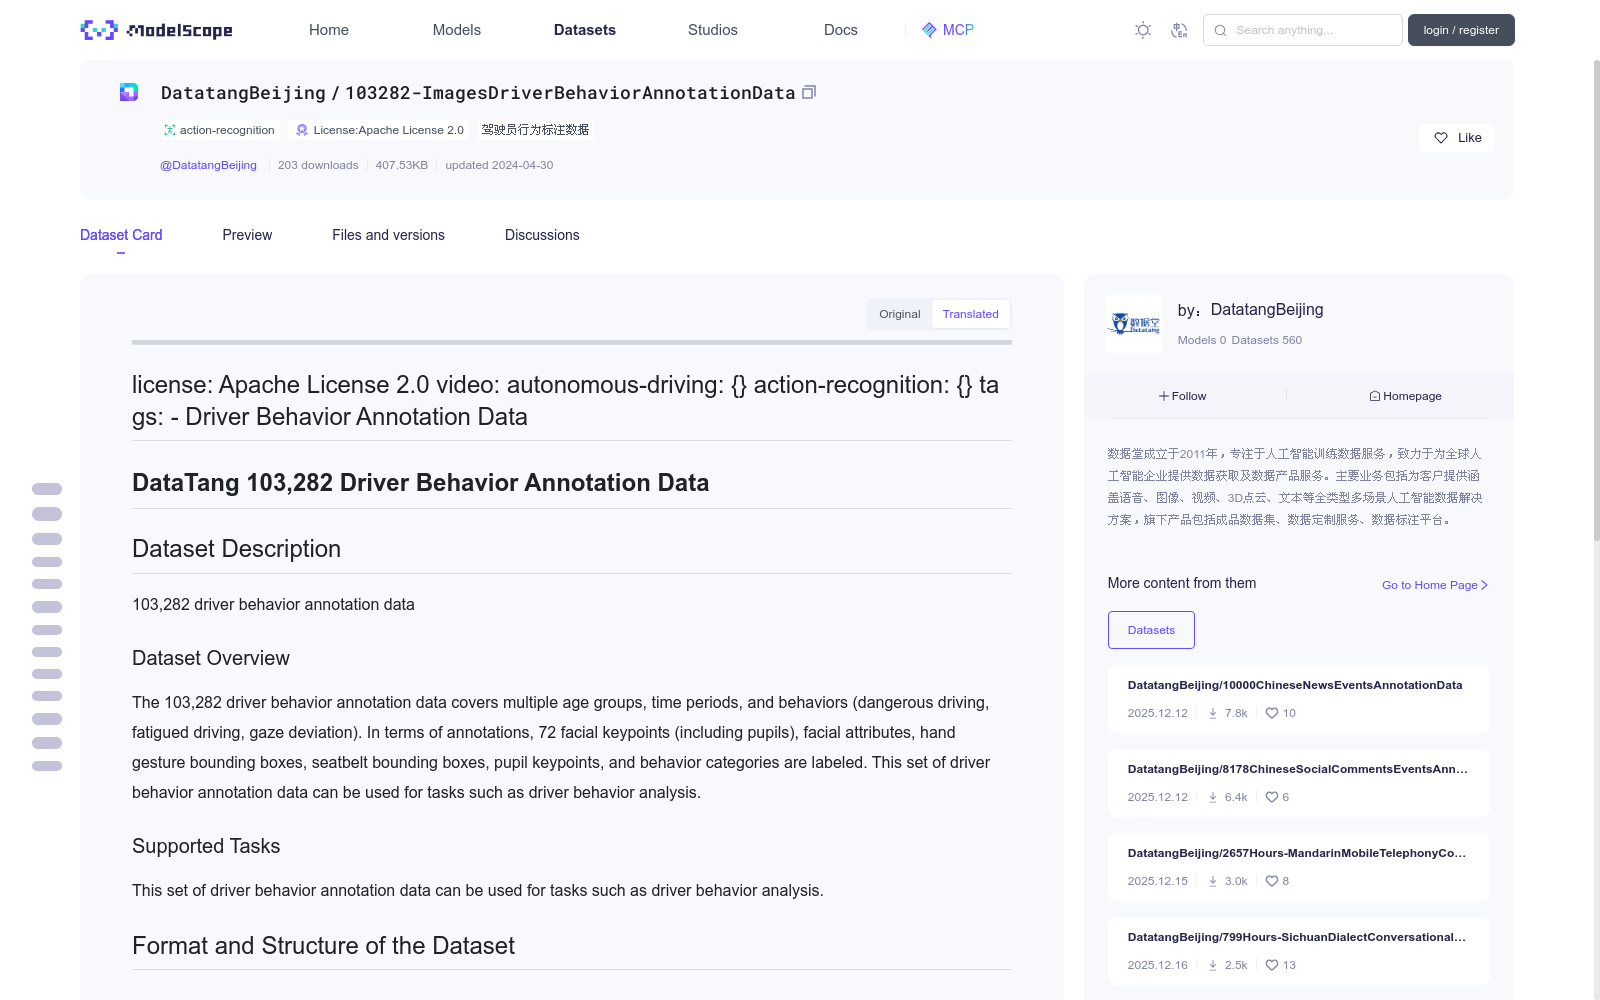This screenshot has height=1000, width=1600.
Task: Click Go to Home Page link
Action: tap(1435, 585)
